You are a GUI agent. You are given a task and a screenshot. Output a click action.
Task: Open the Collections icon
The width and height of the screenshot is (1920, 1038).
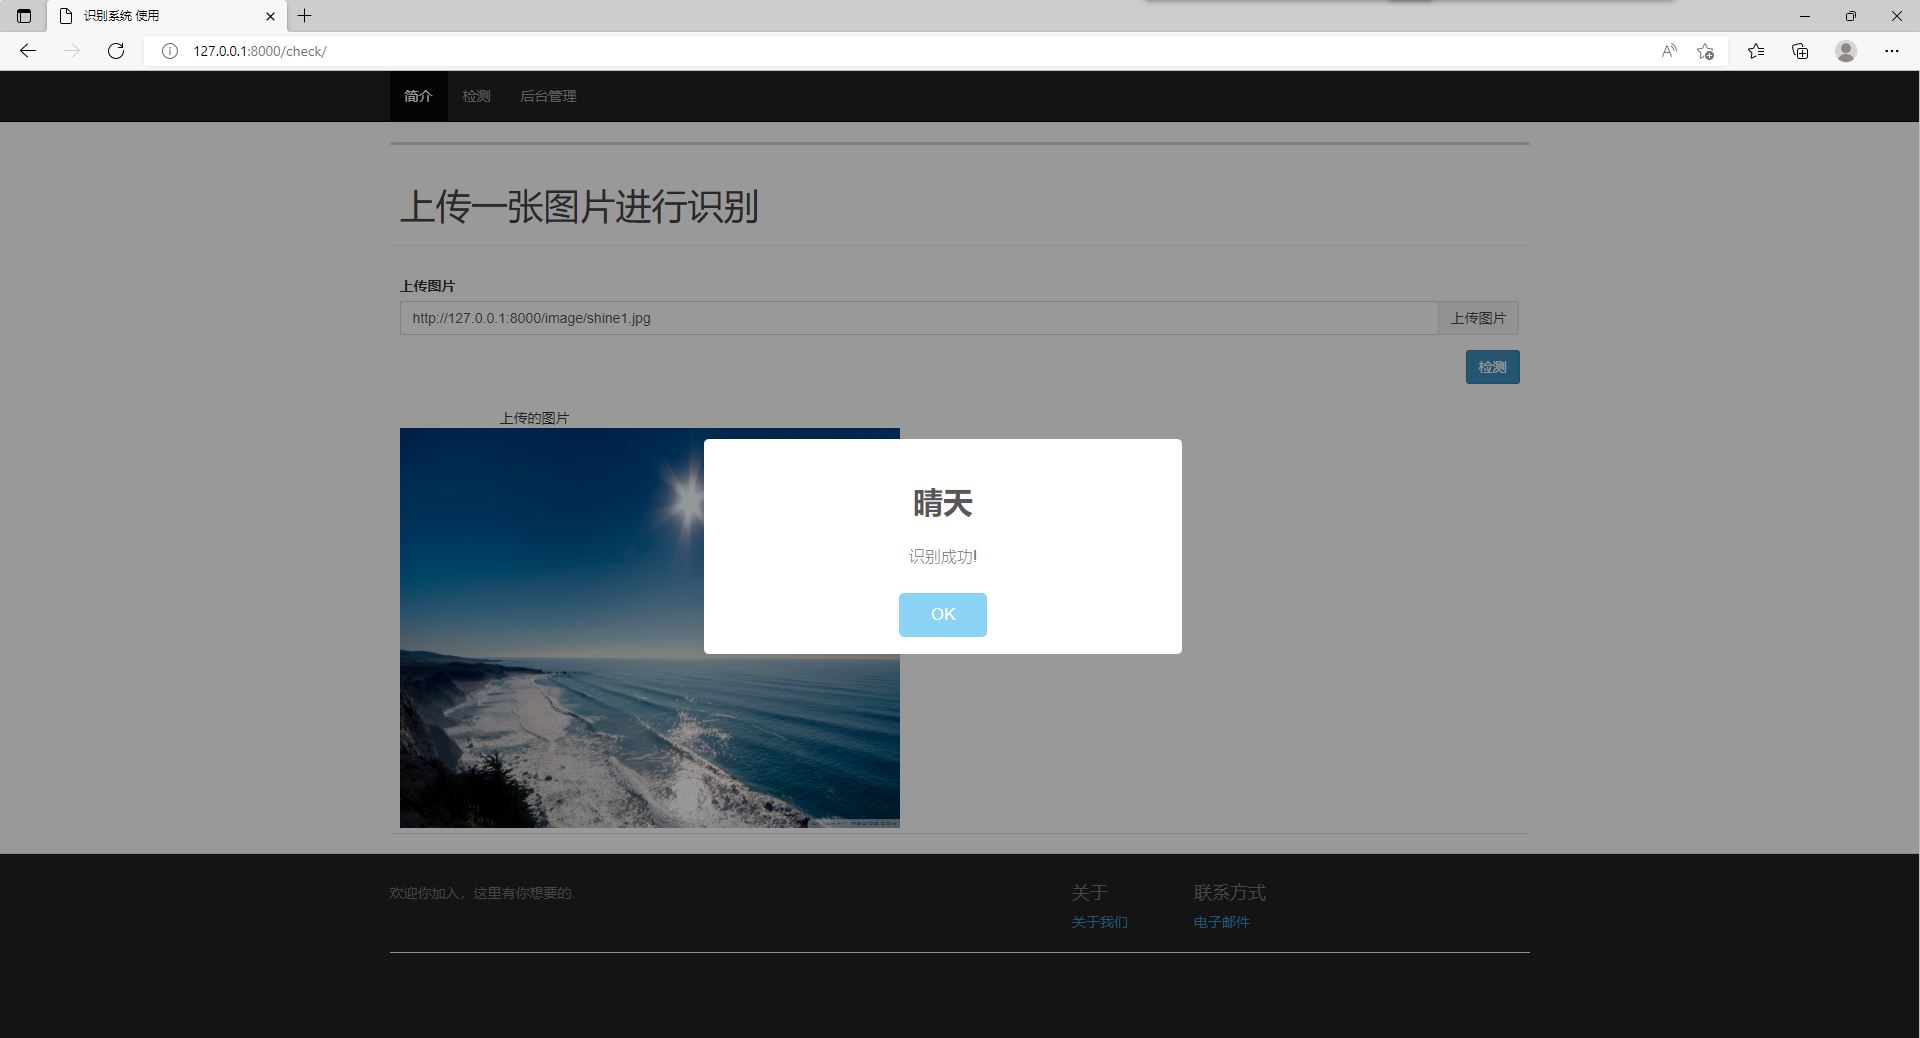(1800, 51)
